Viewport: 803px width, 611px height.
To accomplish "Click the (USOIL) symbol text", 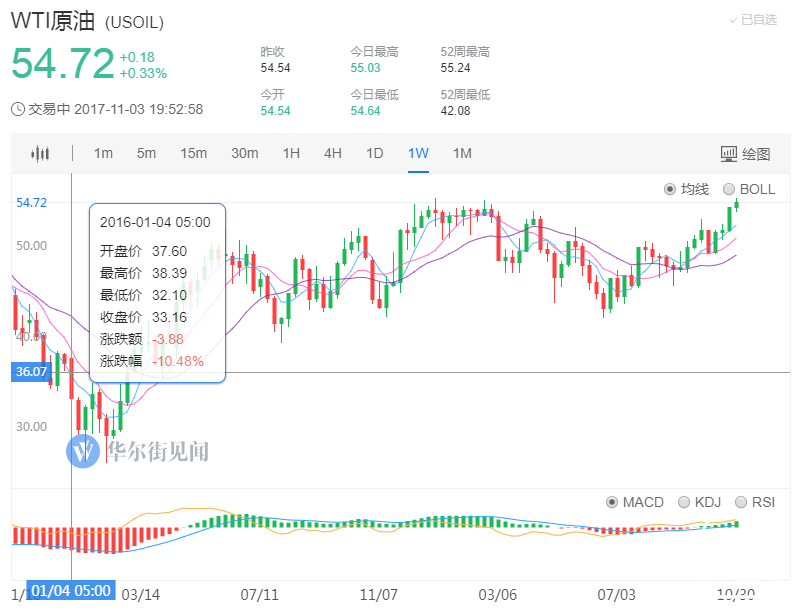I will (134, 23).
